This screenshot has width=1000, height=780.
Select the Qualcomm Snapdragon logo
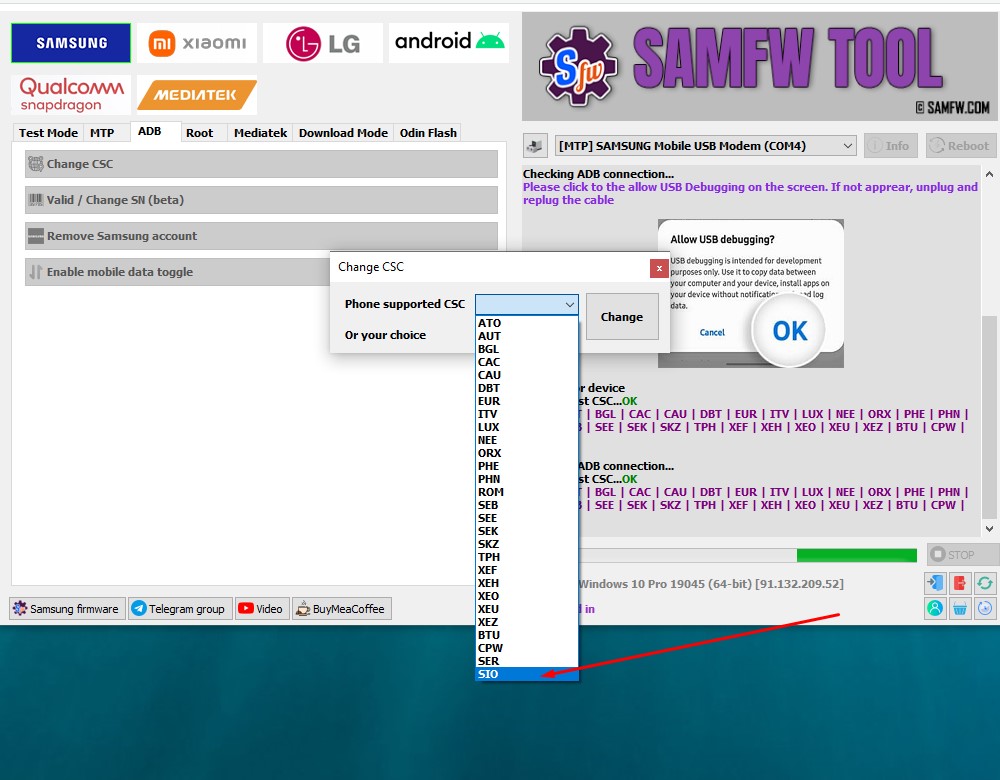pos(71,94)
